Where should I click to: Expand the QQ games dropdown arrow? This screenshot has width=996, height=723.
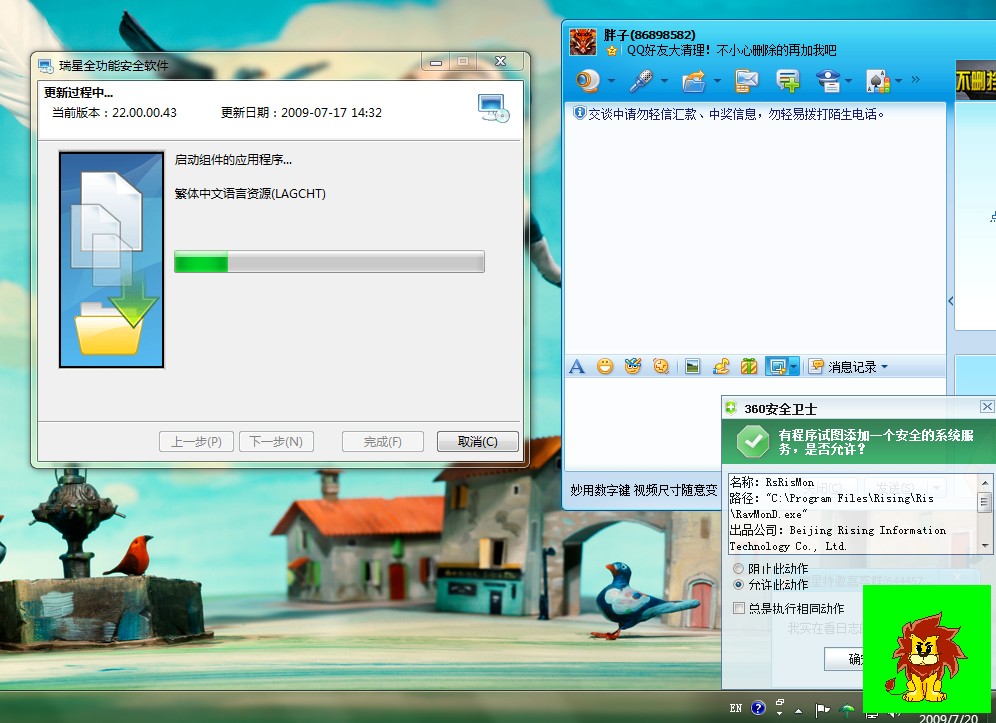click(x=898, y=81)
